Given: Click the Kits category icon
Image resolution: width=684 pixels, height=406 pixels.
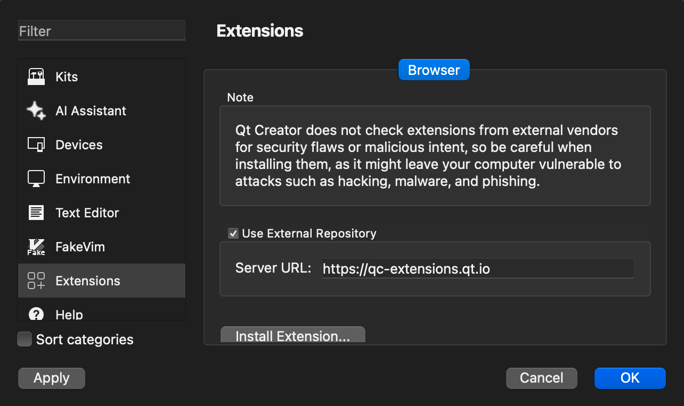Looking at the screenshot, I should coord(36,77).
